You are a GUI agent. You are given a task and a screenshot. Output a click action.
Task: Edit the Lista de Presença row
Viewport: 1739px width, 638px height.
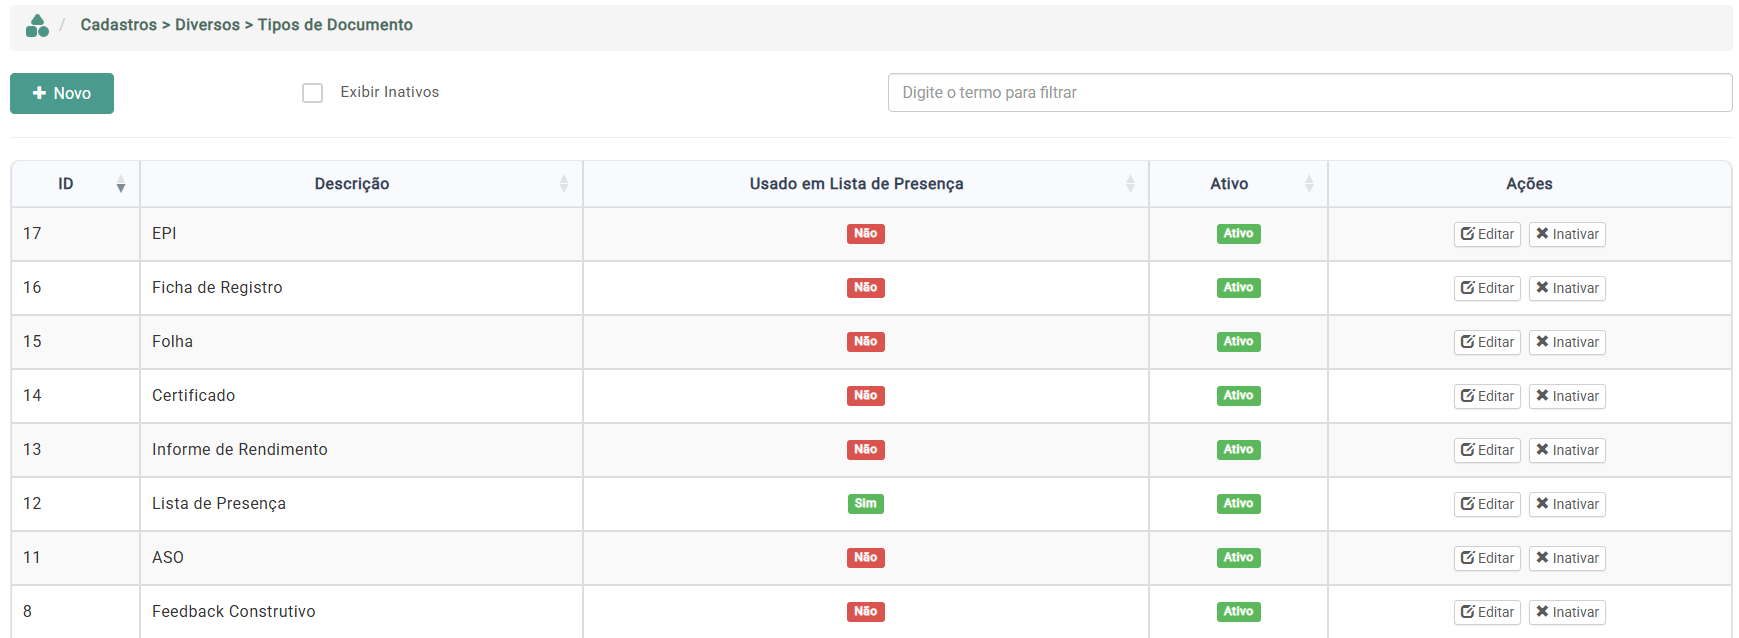point(1486,504)
